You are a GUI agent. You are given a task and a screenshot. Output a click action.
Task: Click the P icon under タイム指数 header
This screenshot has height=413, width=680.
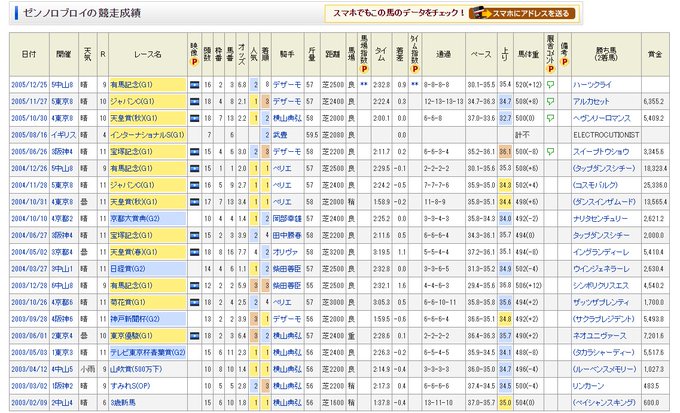click(415, 69)
